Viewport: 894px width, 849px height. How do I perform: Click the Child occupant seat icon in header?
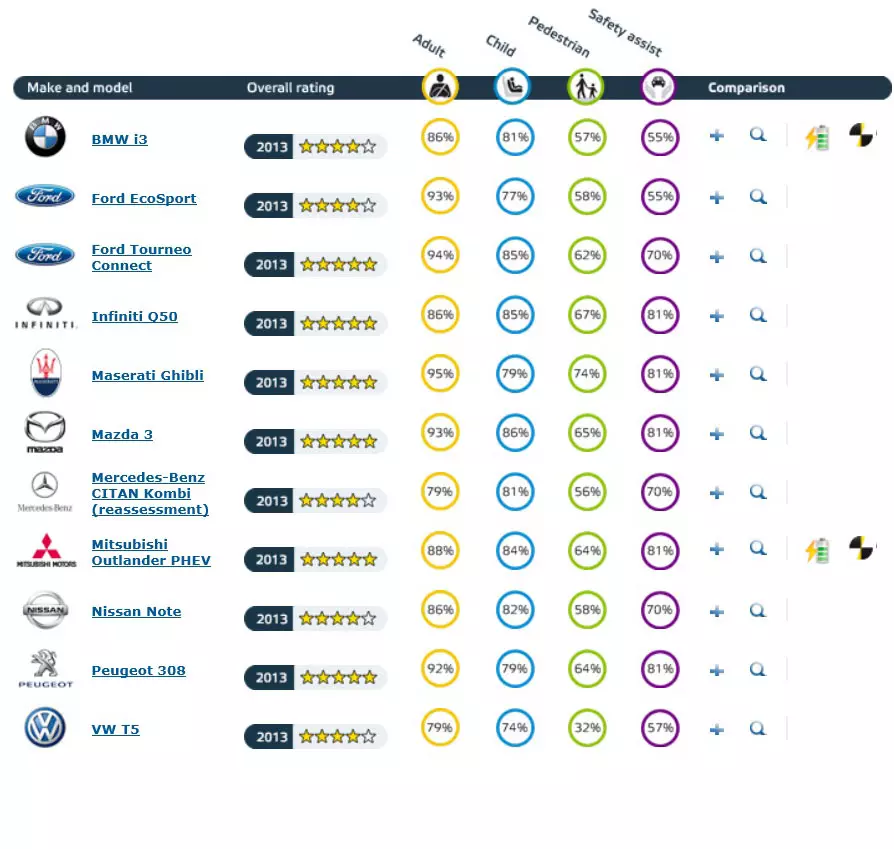click(x=513, y=88)
